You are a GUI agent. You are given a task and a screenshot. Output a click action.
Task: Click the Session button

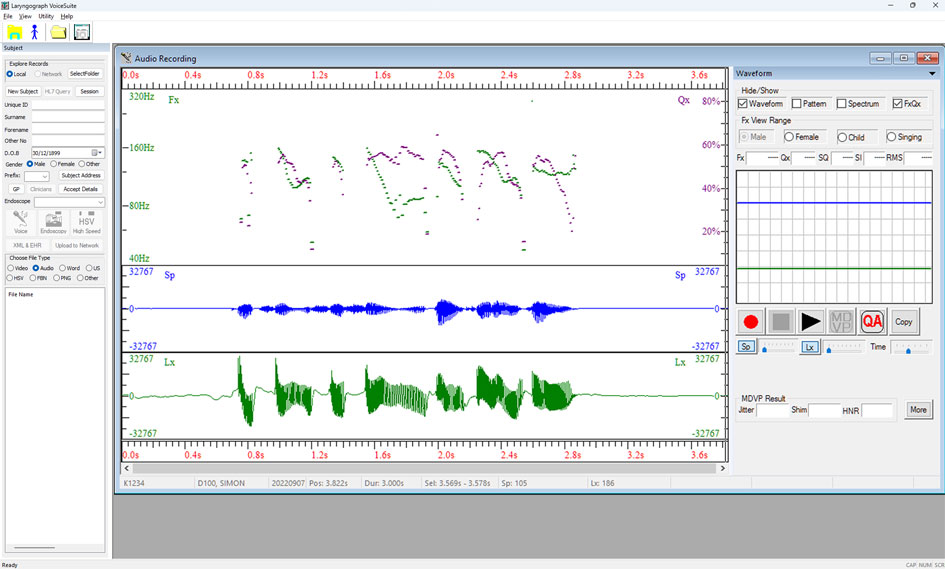89,92
